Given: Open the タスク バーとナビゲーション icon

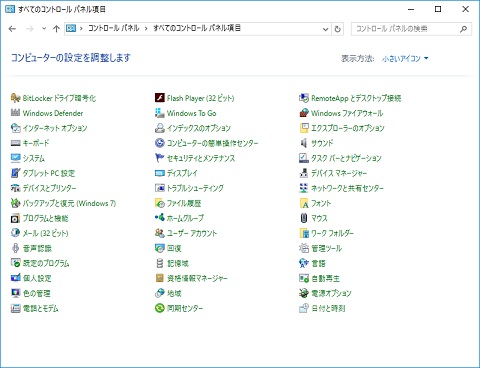Looking at the screenshot, I should (304, 158).
